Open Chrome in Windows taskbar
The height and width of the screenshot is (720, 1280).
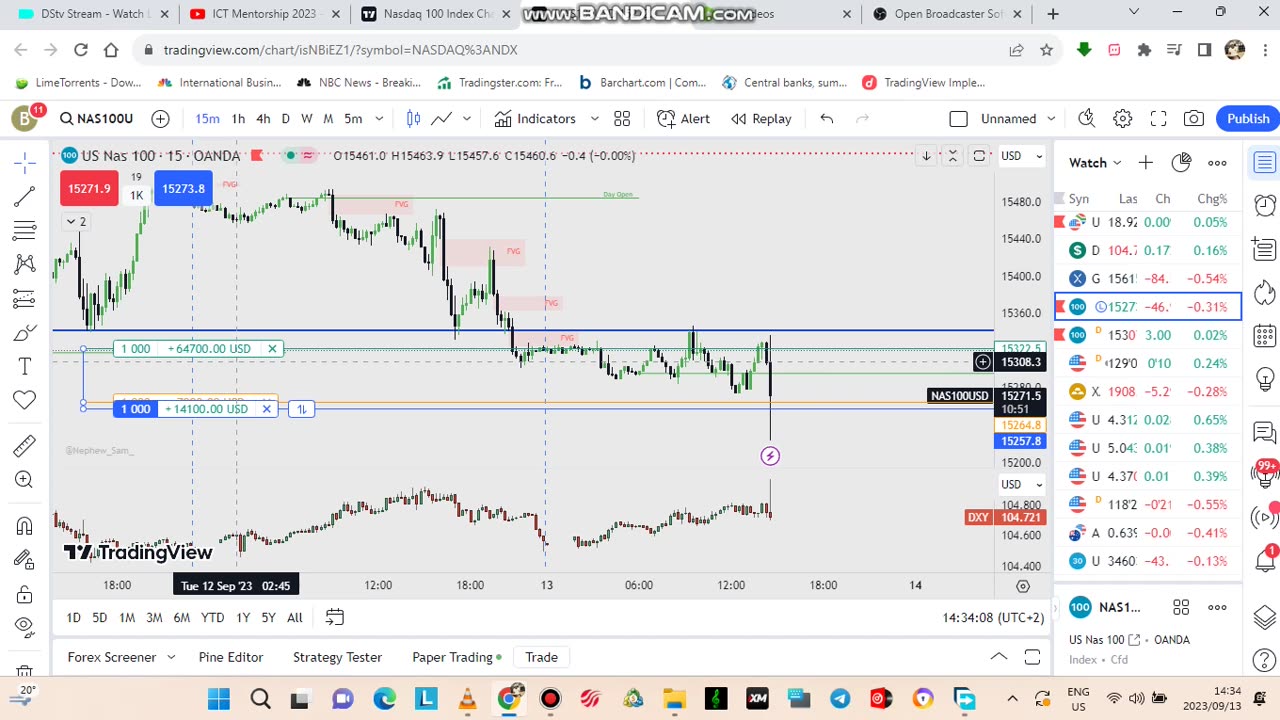[x=509, y=698]
